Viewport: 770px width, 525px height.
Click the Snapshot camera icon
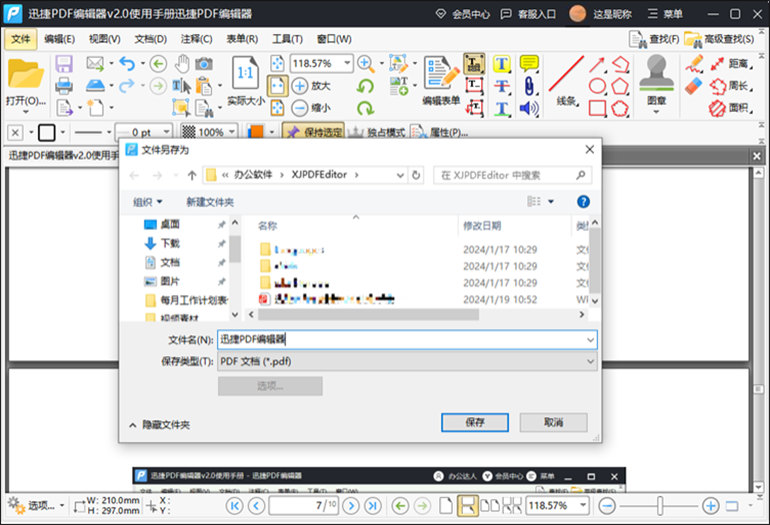coord(204,64)
